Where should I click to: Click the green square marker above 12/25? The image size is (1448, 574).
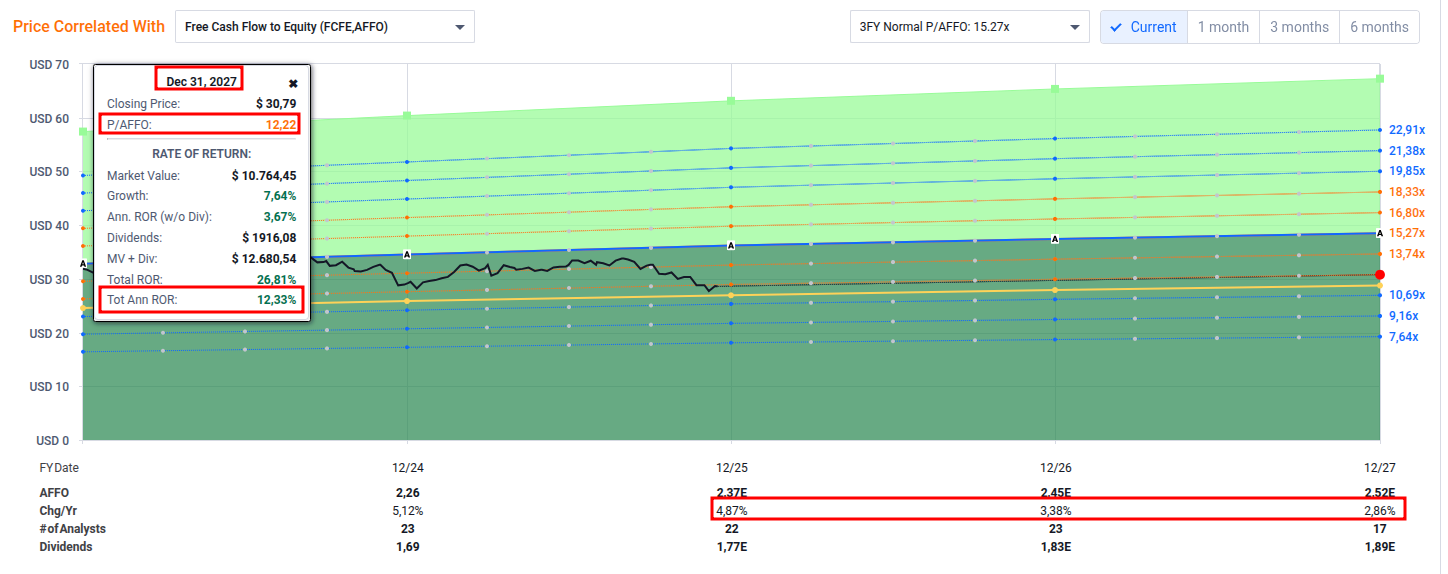[x=731, y=100]
